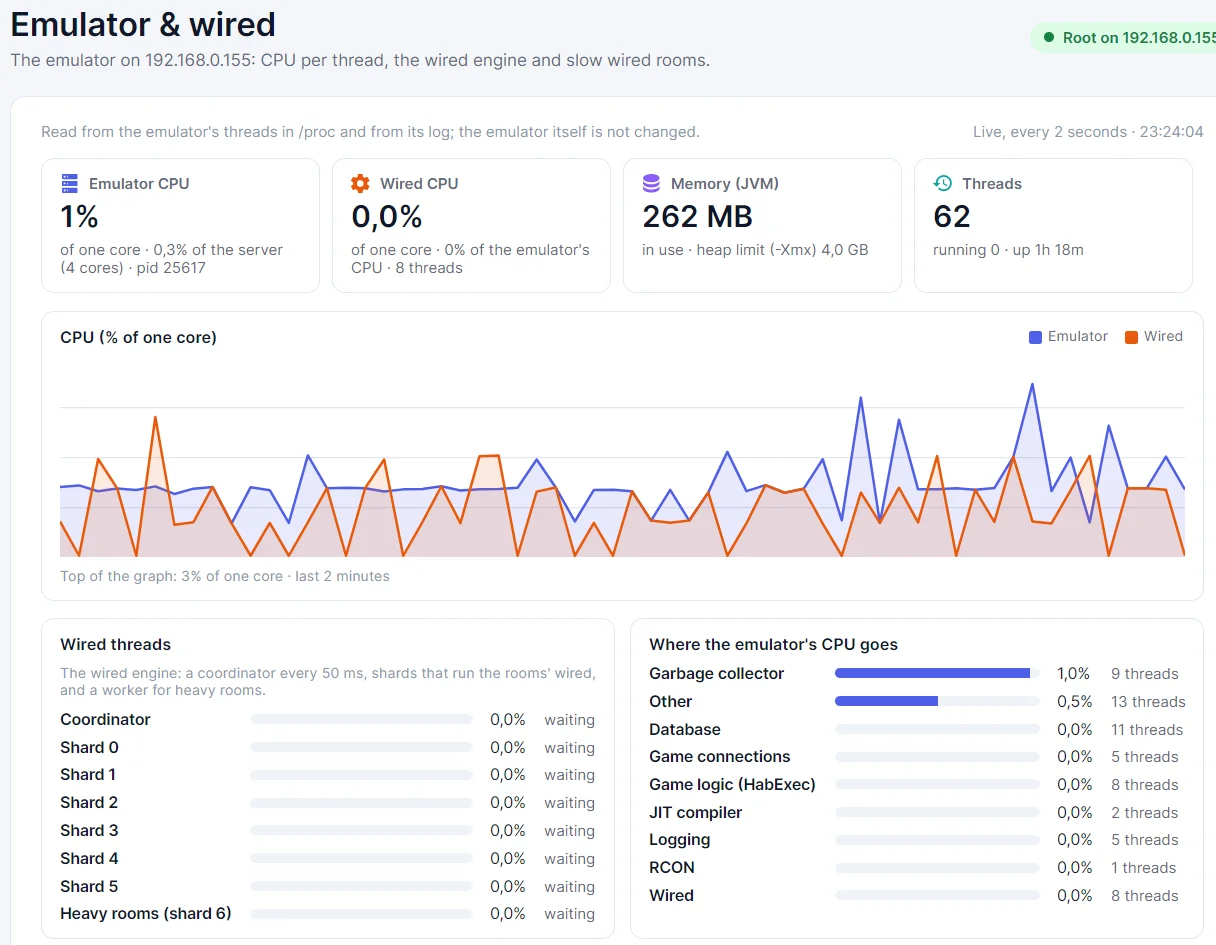Select the RCON row label
Image resolution: width=1216 pixels, height=945 pixels.
click(672, 868)
